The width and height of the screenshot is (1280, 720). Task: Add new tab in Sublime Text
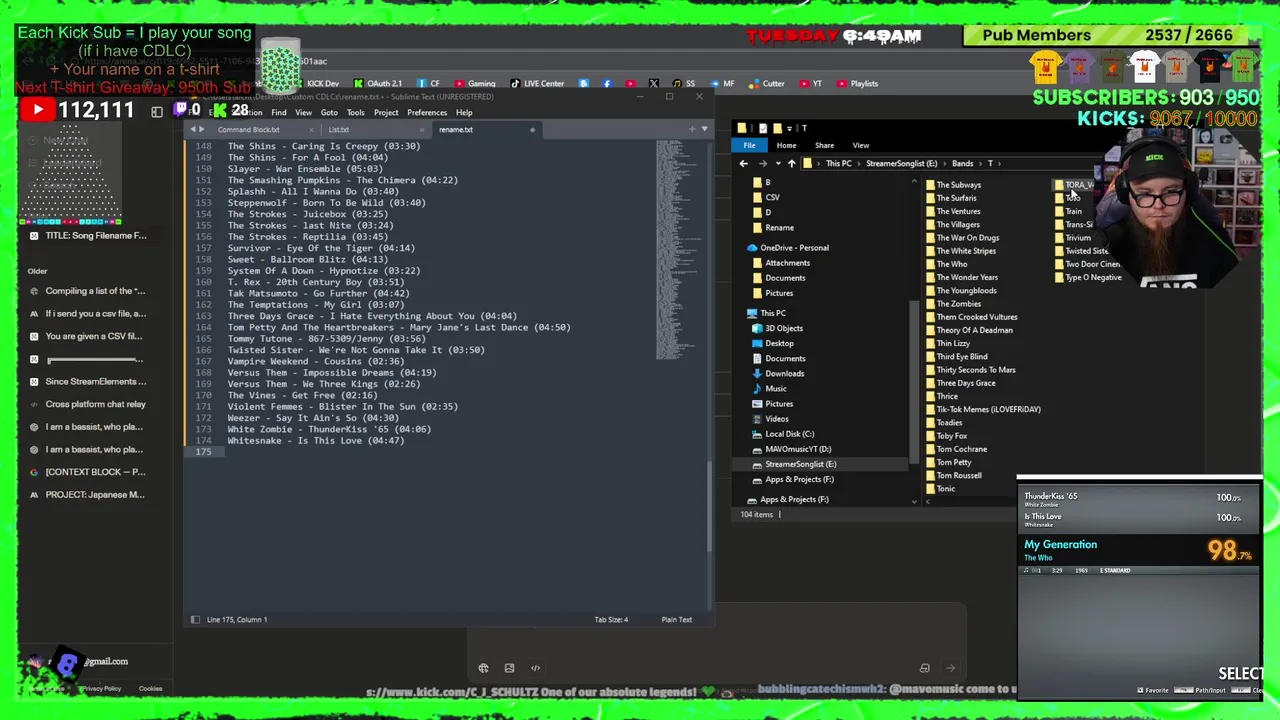[691, 129]
